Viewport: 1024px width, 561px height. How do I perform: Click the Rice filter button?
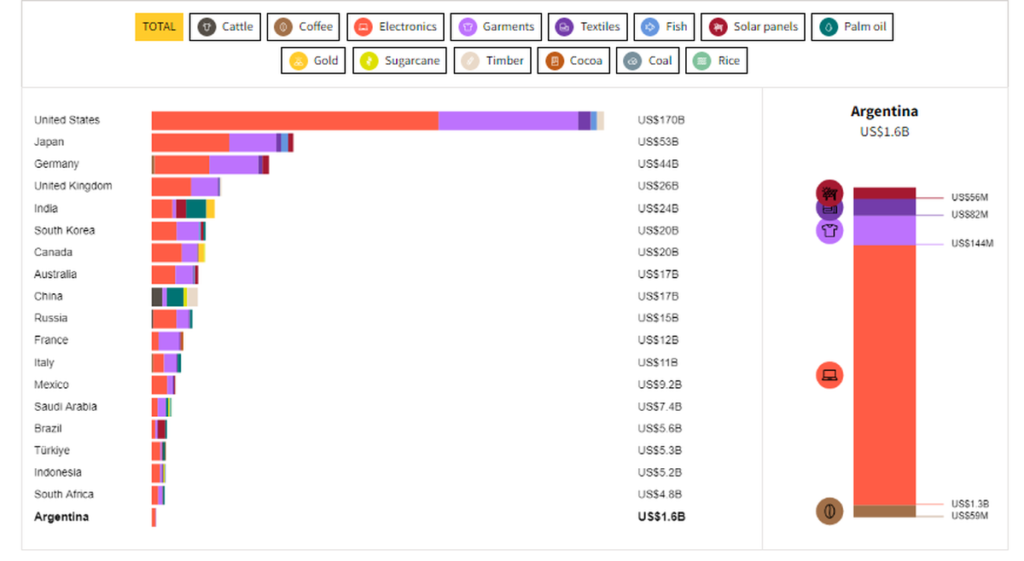click(x=716, y=61)
